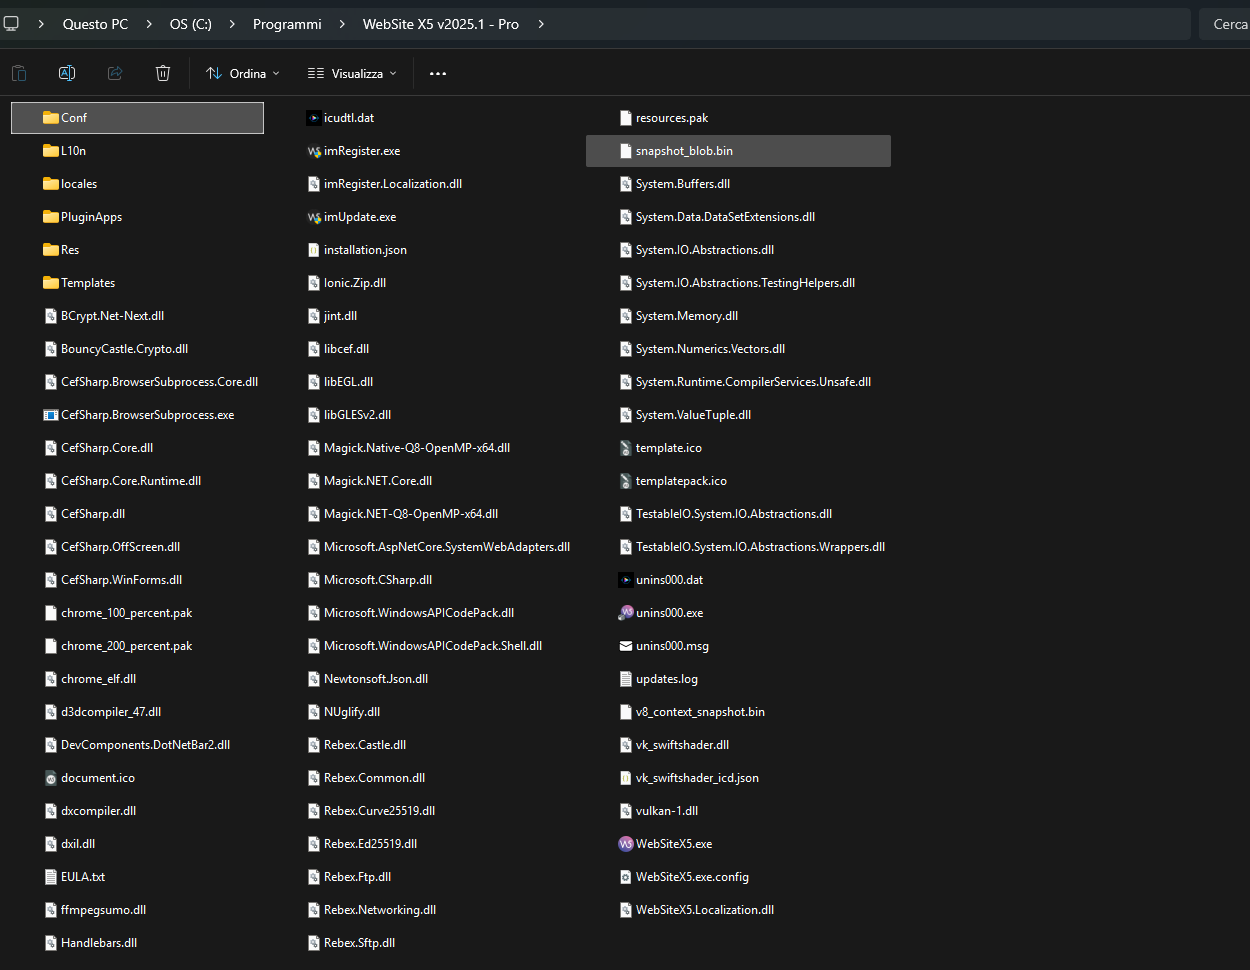Click the document.ico file icon
This screenshot has width=1250, height=970.
(51, 778)
